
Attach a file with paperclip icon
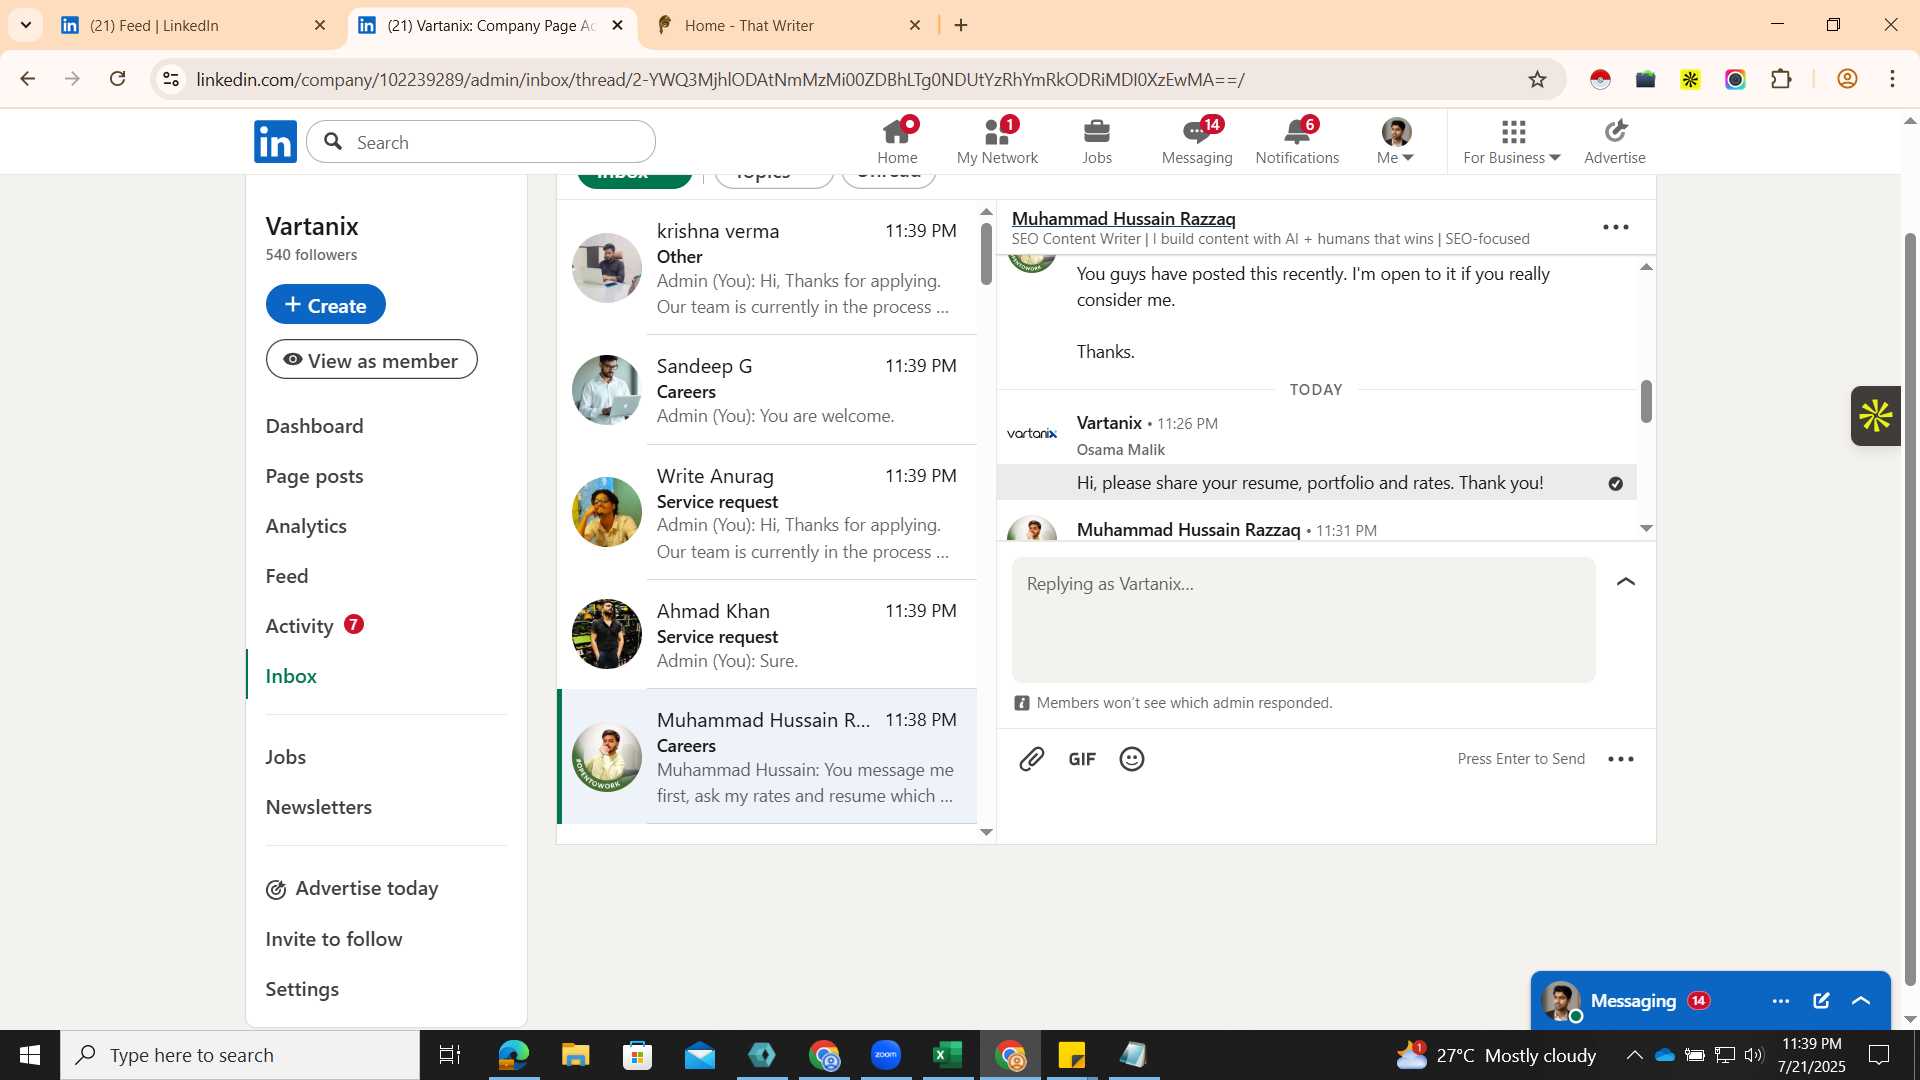coord(1031,759)
